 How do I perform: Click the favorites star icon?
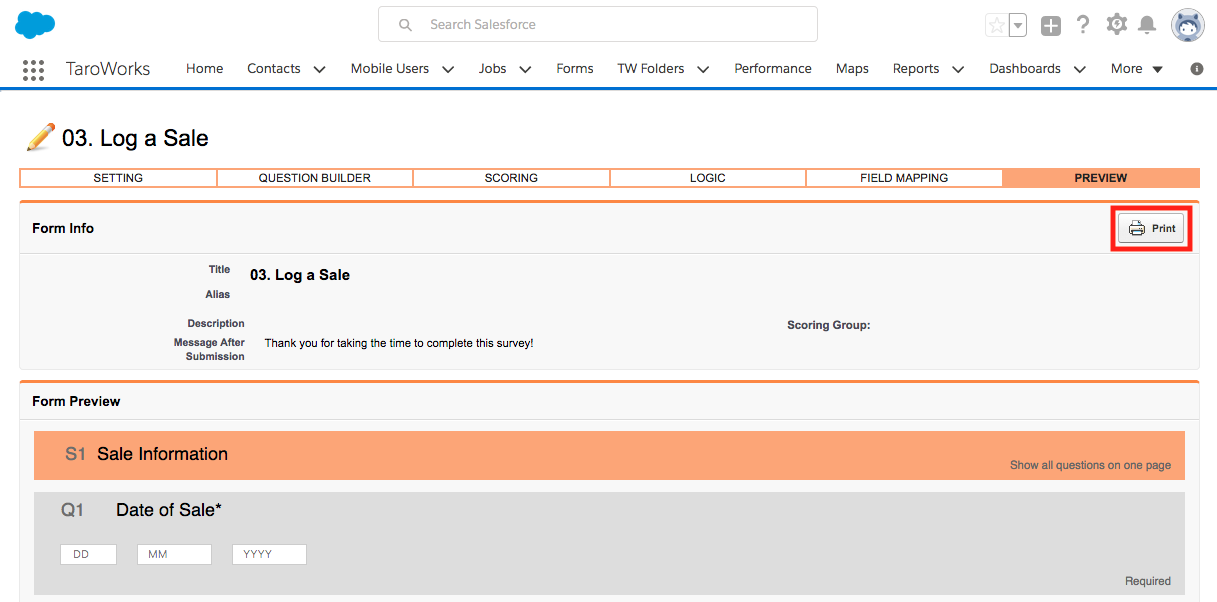point(996,26)
